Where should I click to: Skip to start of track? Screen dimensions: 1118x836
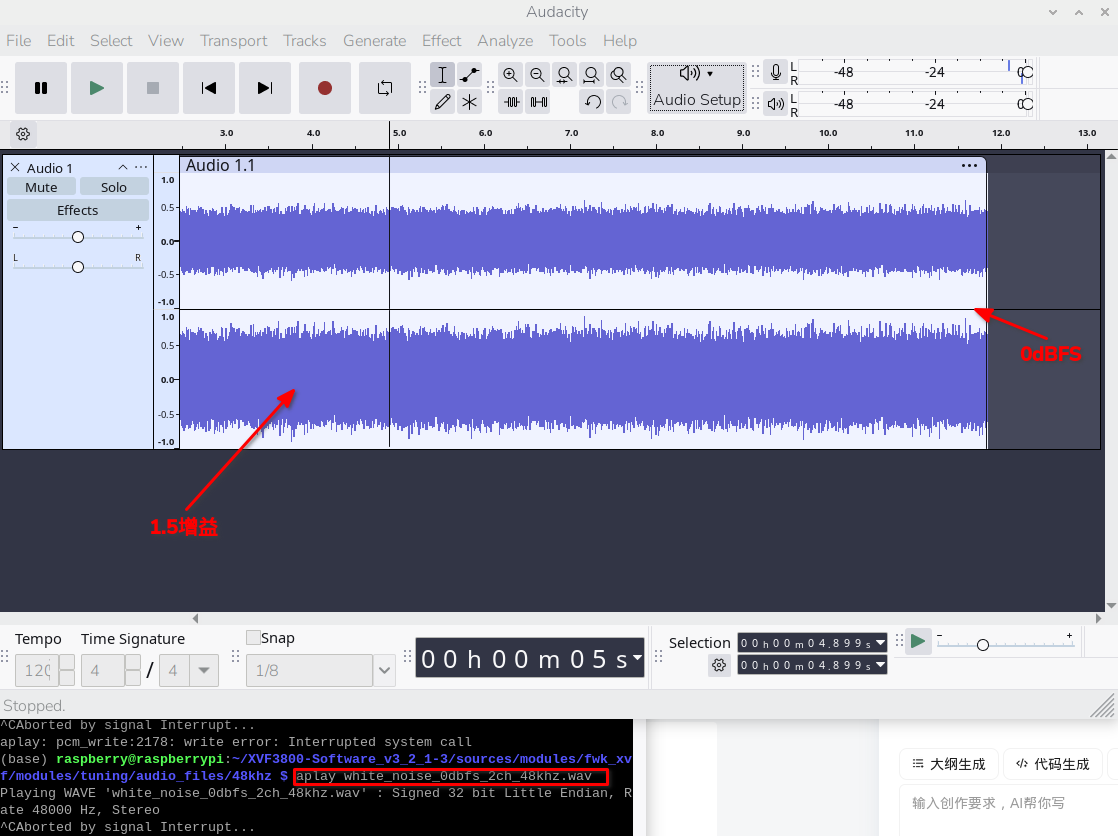pyautogui.click(x=209, y=88)
